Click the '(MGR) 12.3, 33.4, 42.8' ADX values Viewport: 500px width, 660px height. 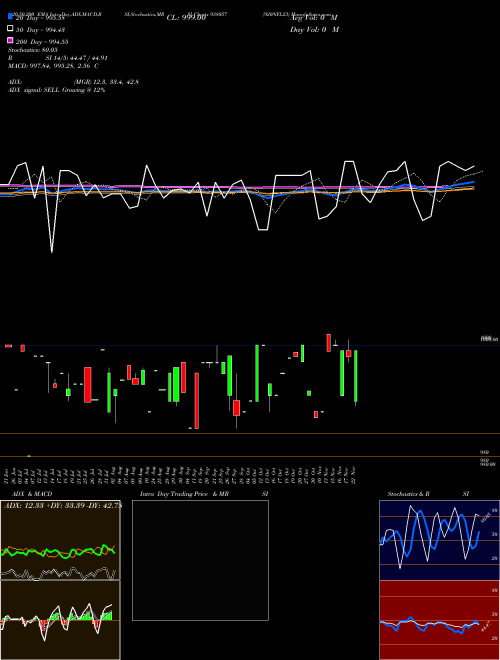106,82
